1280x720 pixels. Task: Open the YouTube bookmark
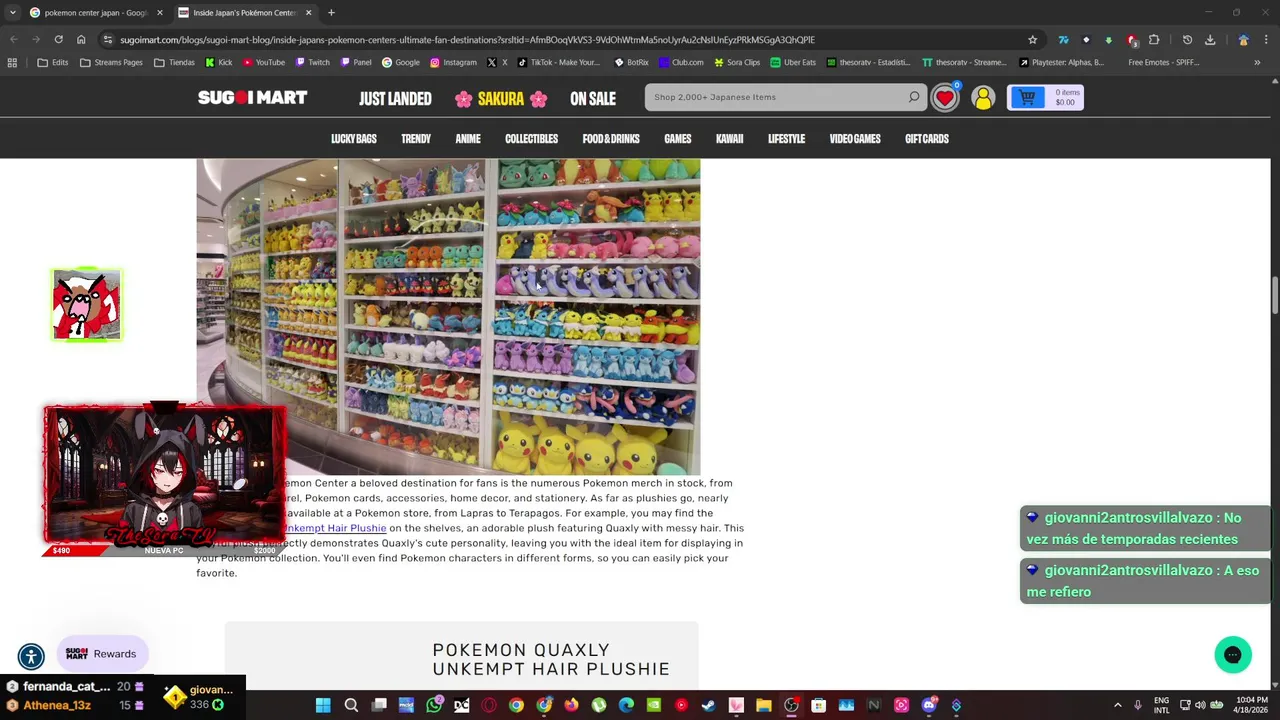(x=264, y=62)
